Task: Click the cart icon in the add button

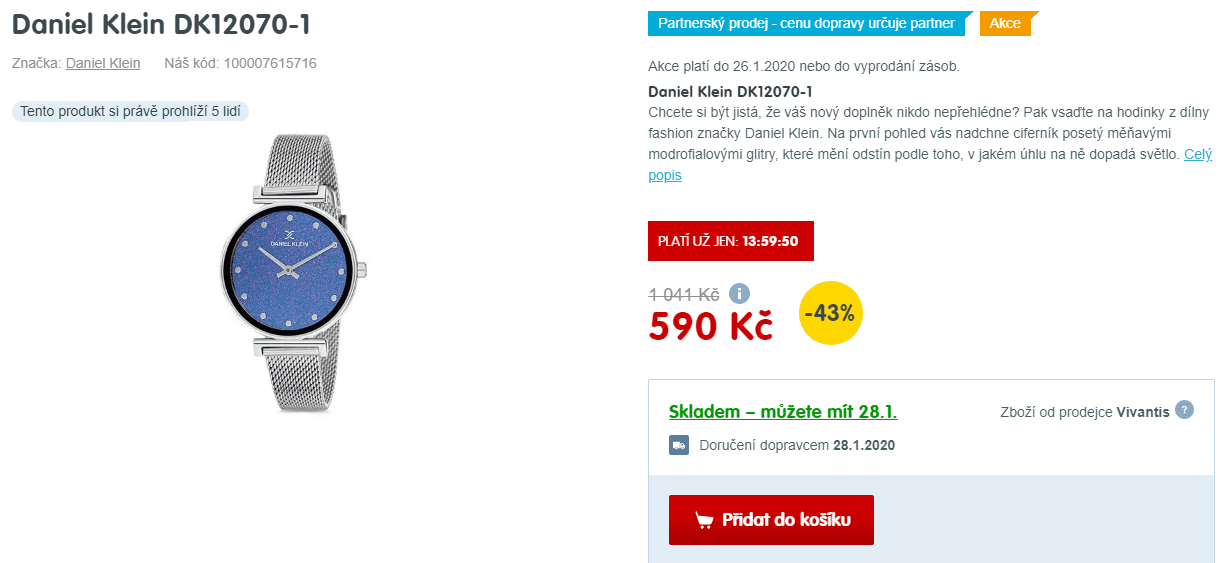Action: point(704,520)
